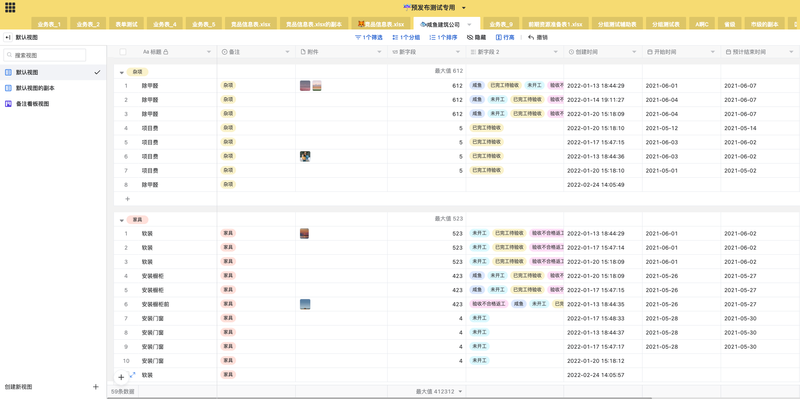The height and width of the screenshot is (399, 800).
Task: Open the first attachment thumbnail in 除甲醛 row 1
Action: 305,86
